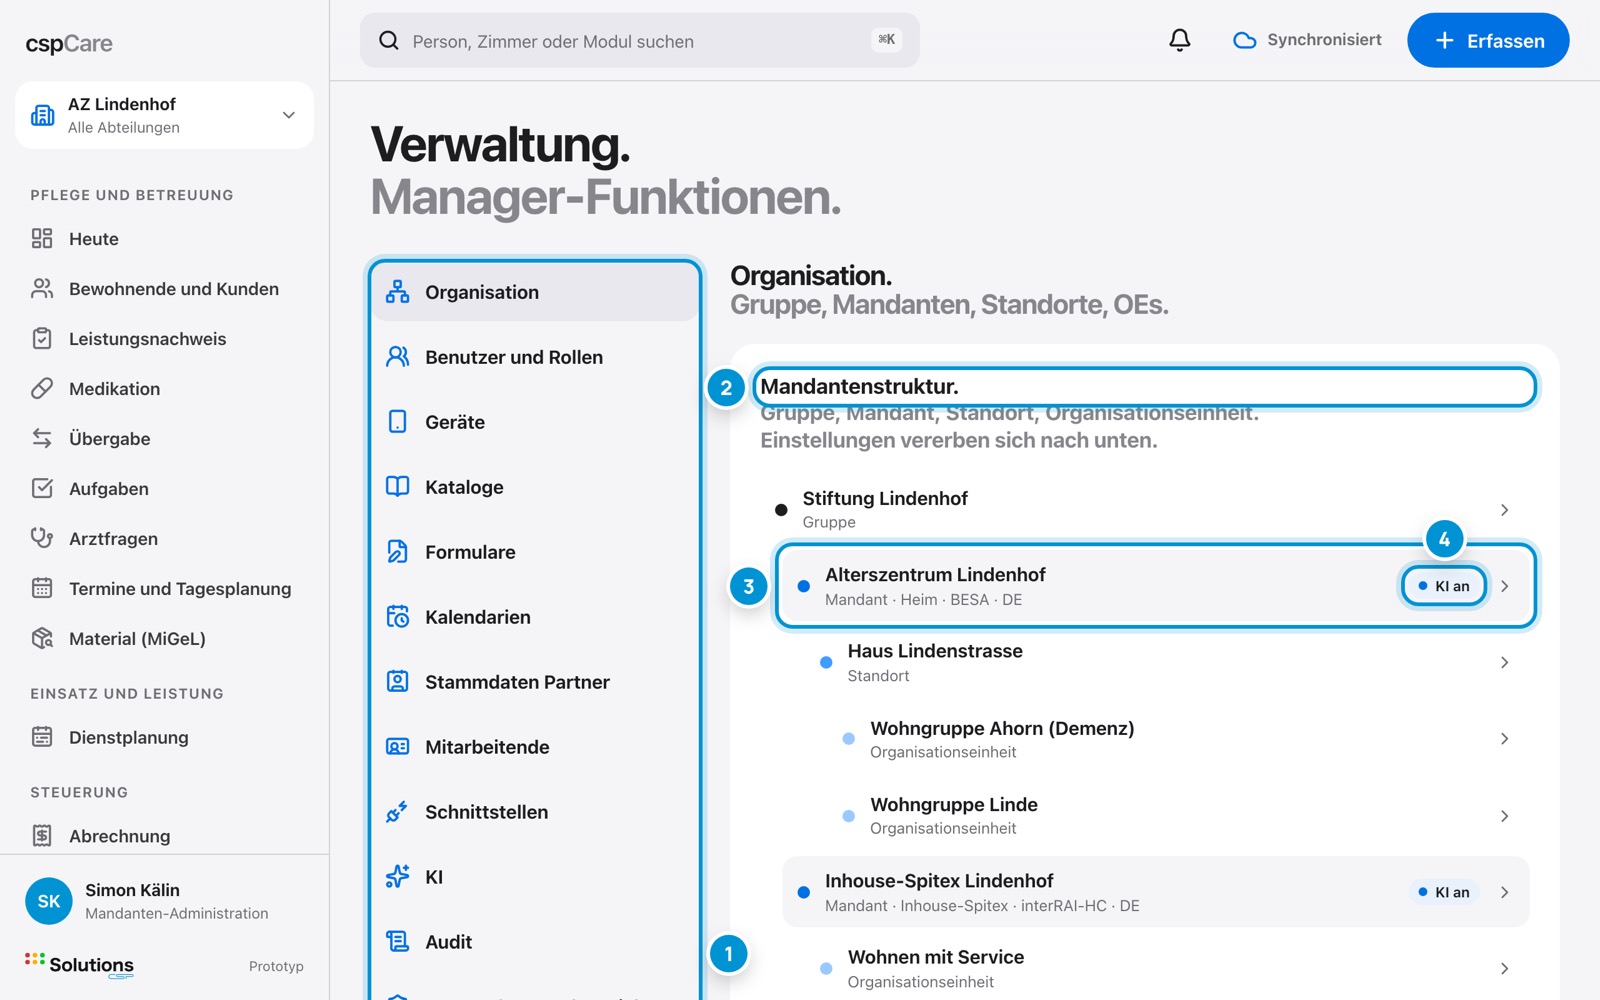The image size is (1600, 1000).
Task: Click the Schnittstellen plug icon
Action: point(398,811)
